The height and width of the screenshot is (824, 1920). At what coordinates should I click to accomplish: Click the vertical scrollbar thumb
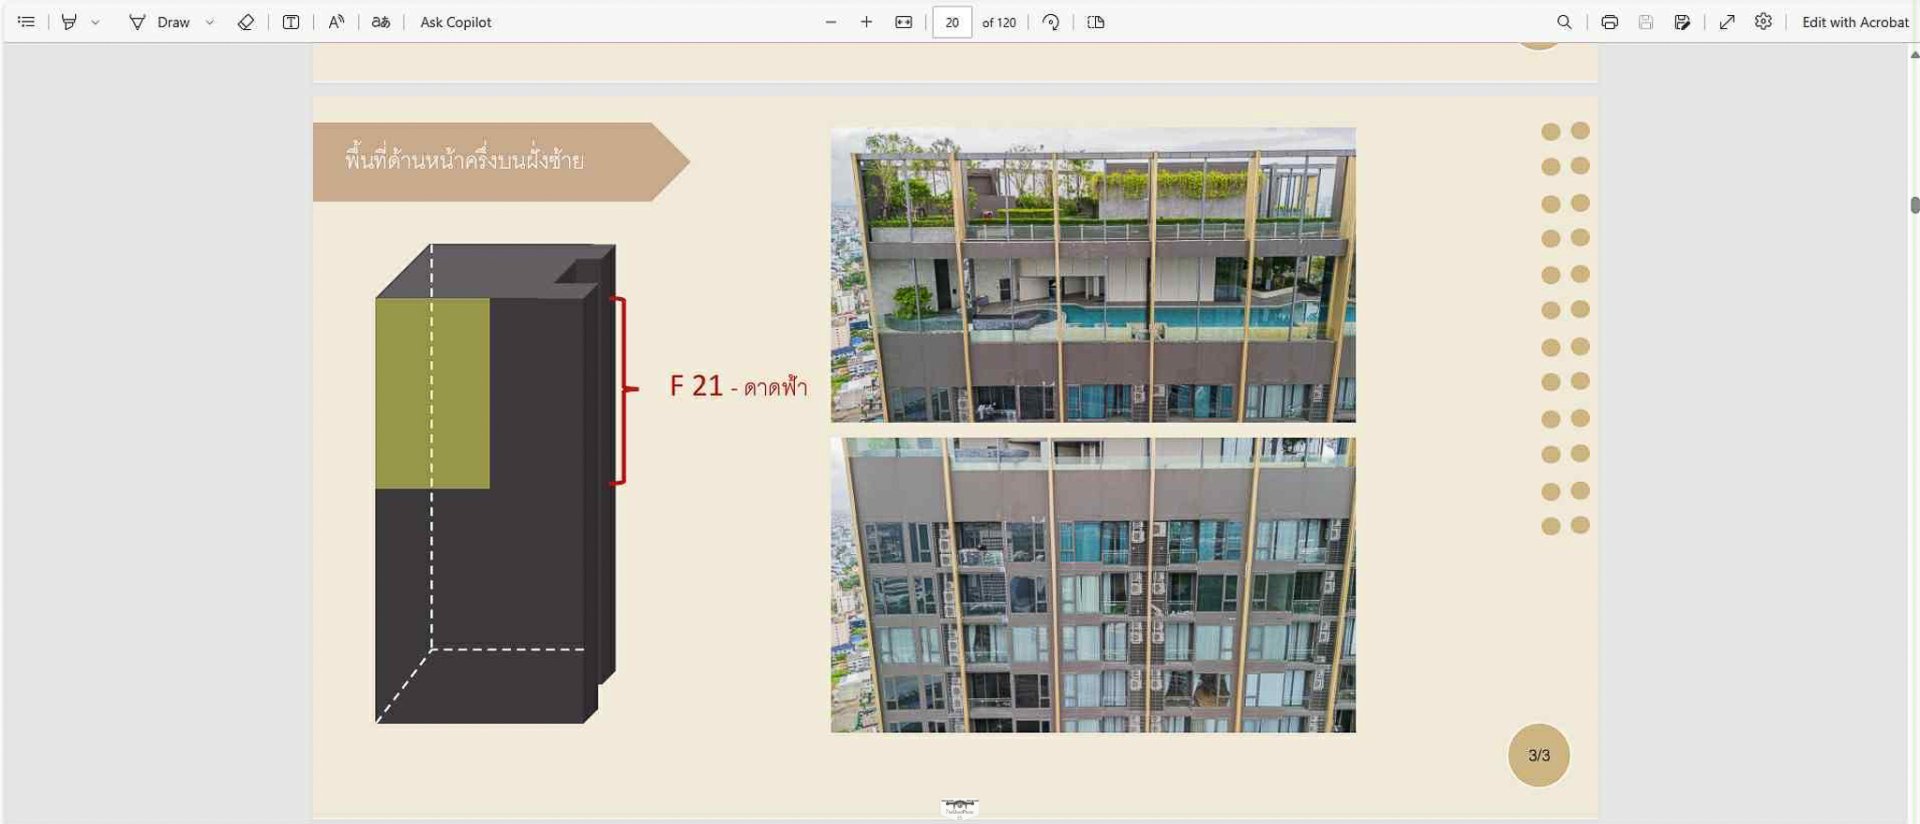click(1914, 205)
